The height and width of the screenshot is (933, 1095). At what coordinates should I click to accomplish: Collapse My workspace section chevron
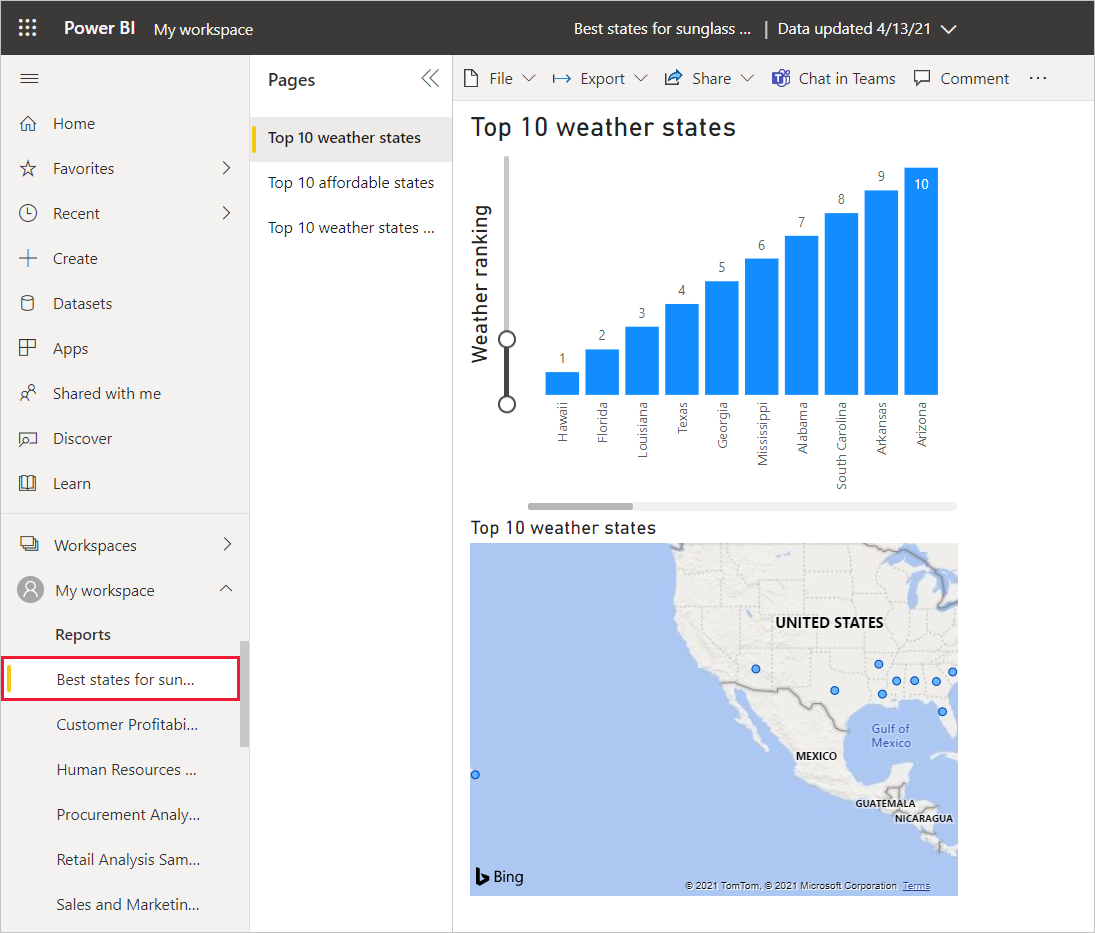coord(226,588)
